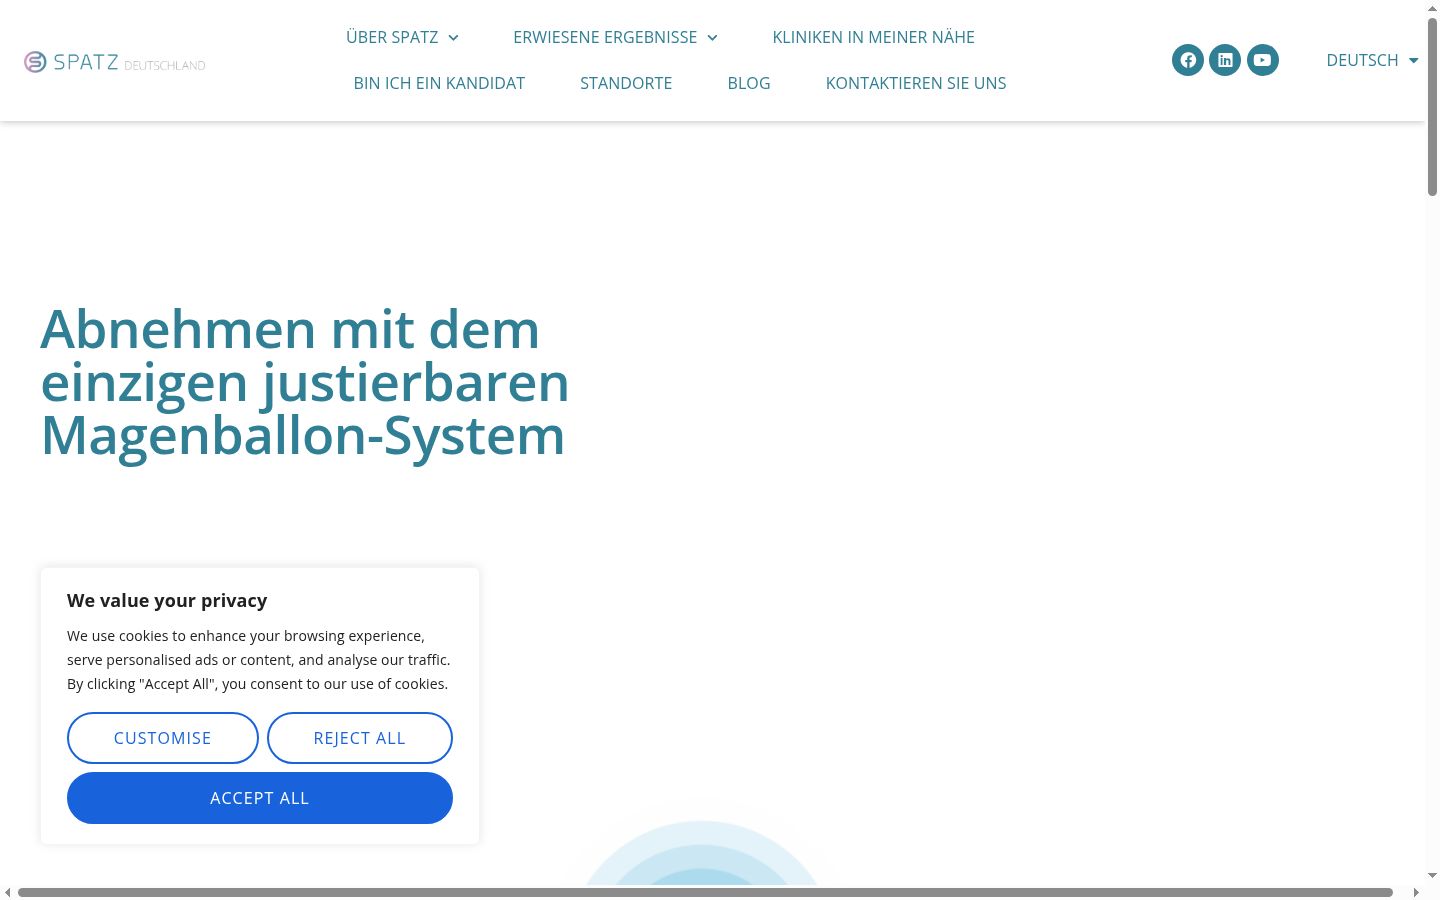Expand the Erwiesene Ergebnisse submenu chevron
Image resolution: width=1440 pixels, height=900 pixels.
tap(712, 38)
